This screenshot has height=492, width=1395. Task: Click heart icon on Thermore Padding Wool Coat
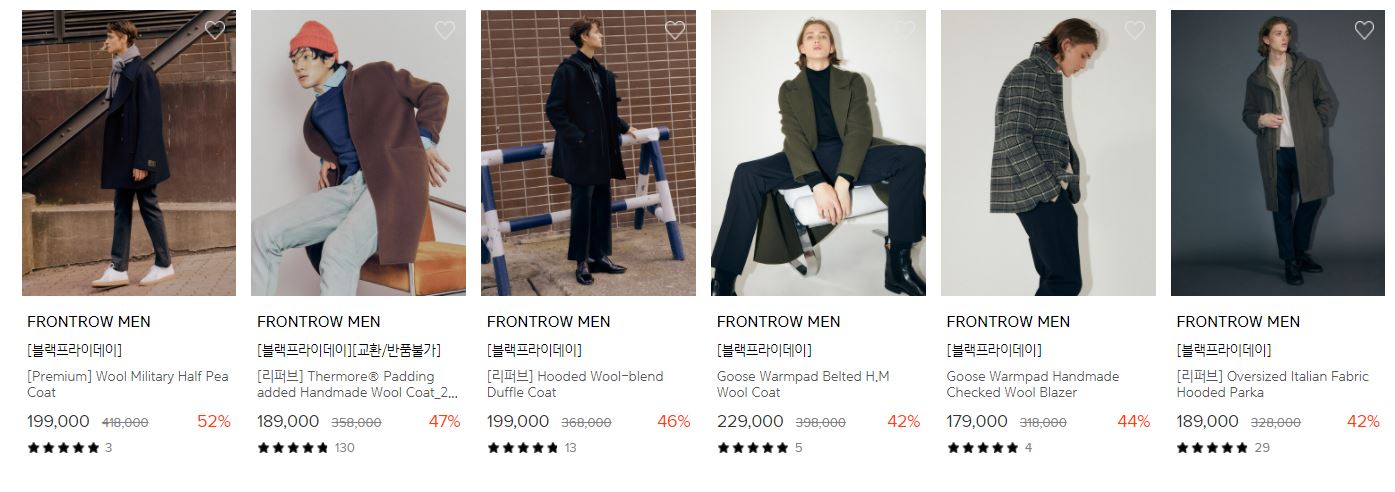pyautogui.click(x=445, y=31)
